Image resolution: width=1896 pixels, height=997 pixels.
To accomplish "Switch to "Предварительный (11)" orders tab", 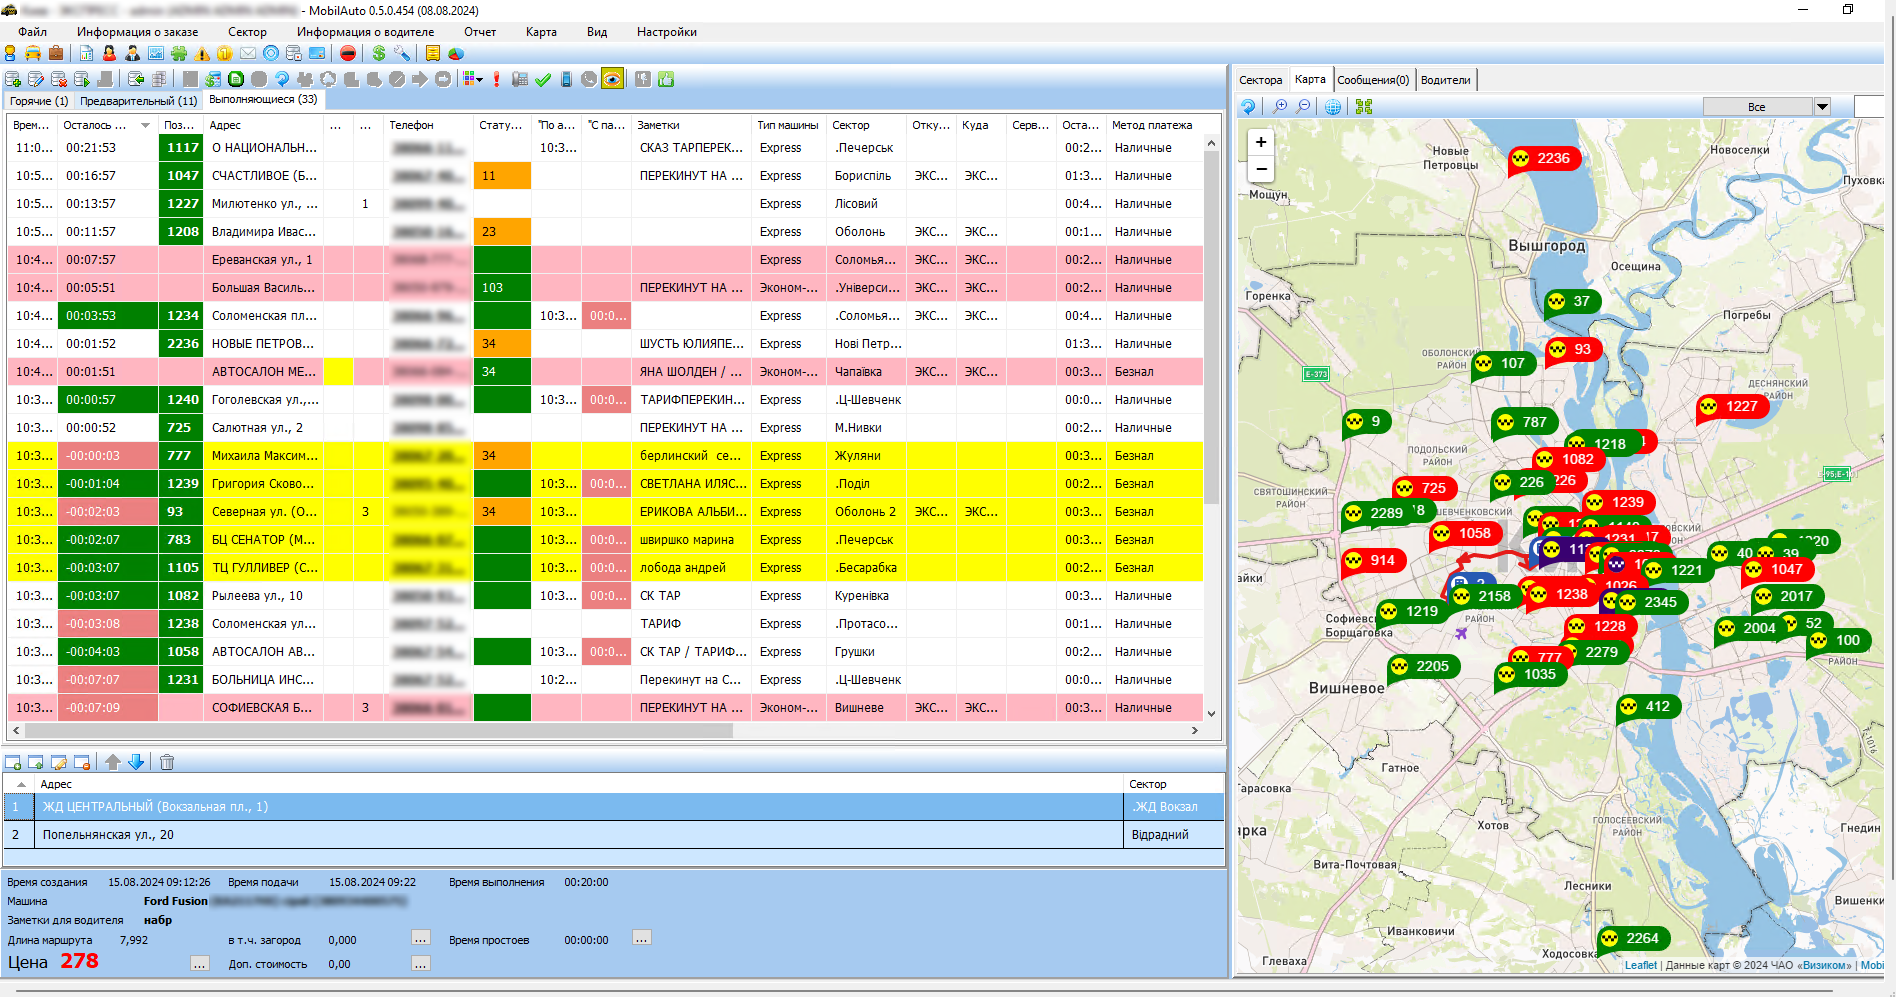I will [138, 101].
